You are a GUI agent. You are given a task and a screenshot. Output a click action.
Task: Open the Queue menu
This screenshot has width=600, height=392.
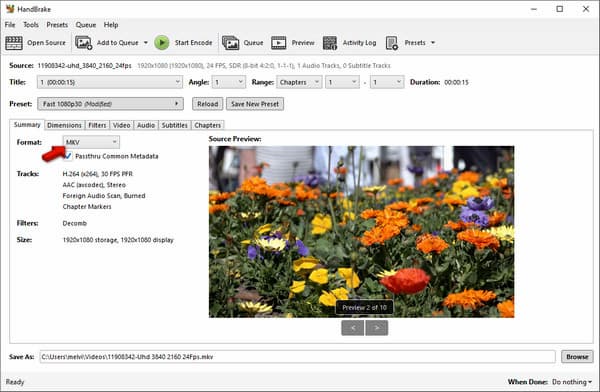pyautogui.click(x=86, y=25)
